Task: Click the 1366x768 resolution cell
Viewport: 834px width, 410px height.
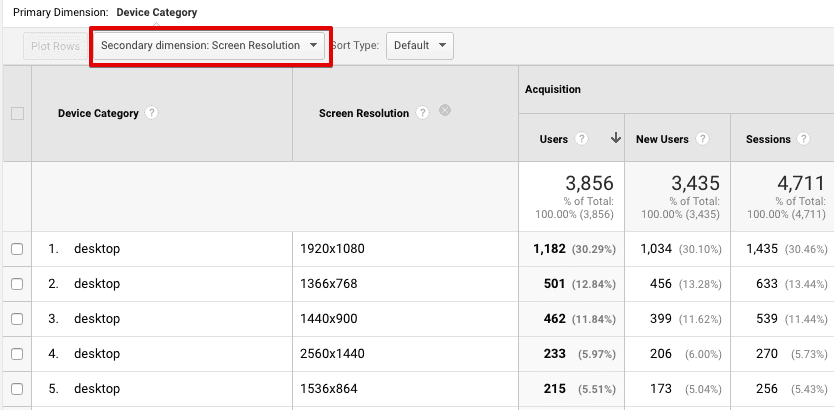Action: pyautogui.click(x=329, y=283)
